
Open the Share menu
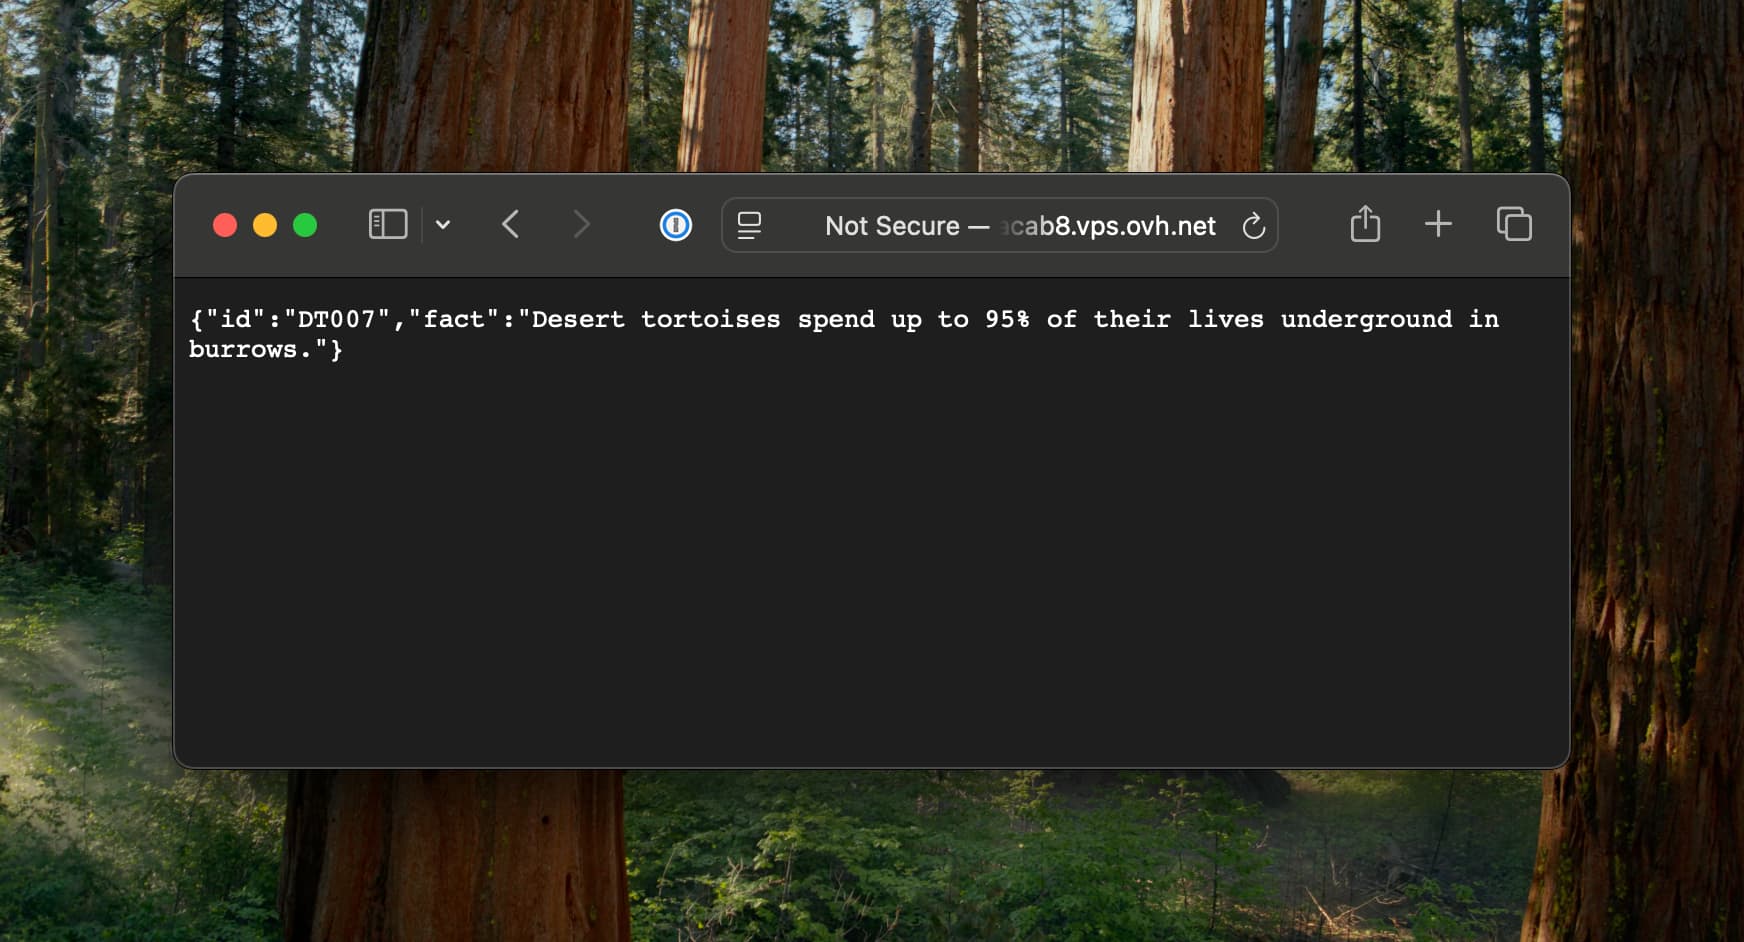click(1365, 225)
